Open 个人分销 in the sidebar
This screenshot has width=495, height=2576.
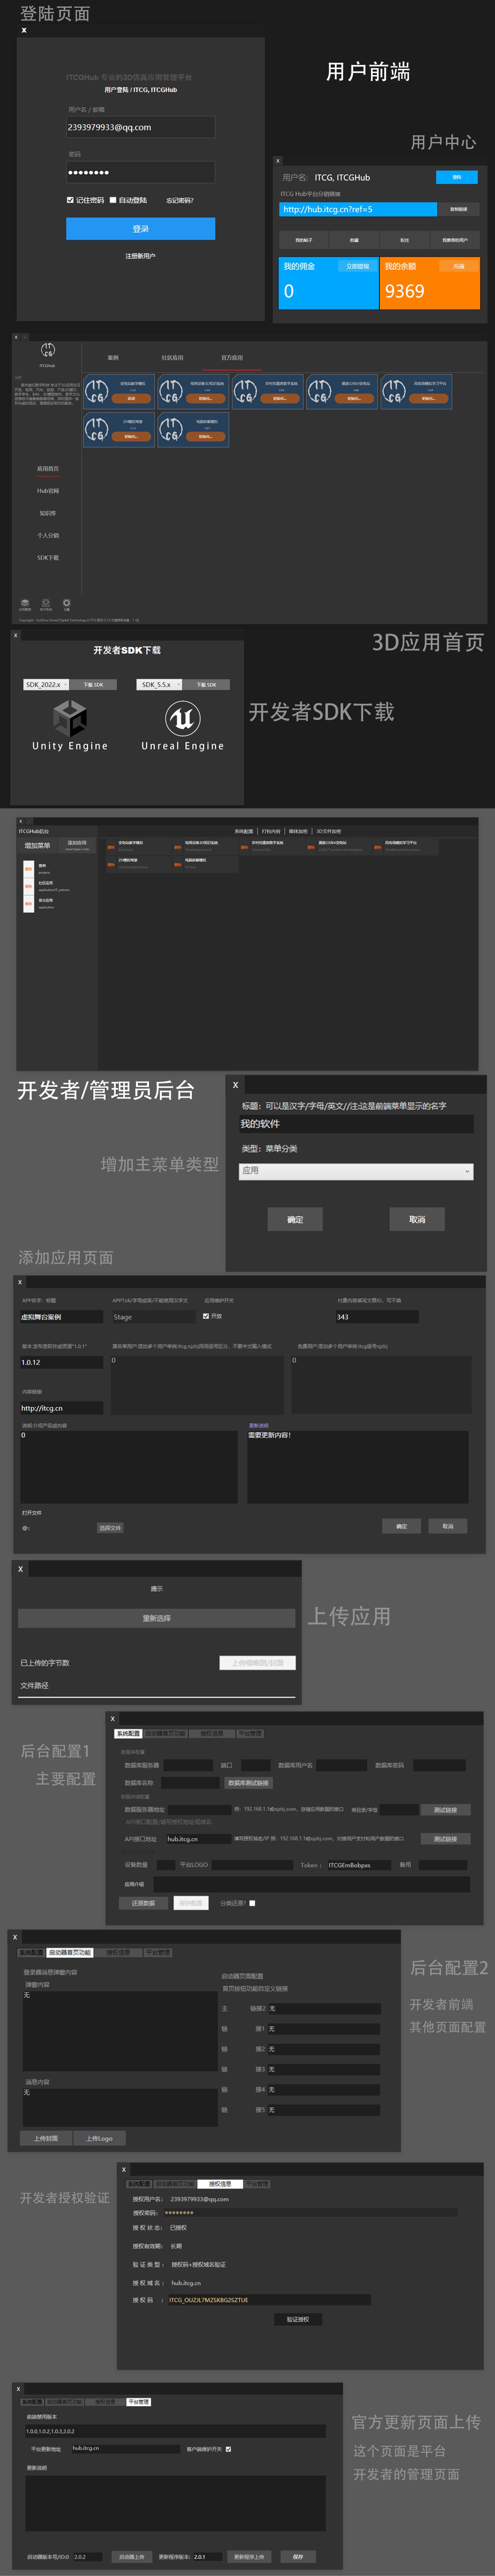coord(48,535)
